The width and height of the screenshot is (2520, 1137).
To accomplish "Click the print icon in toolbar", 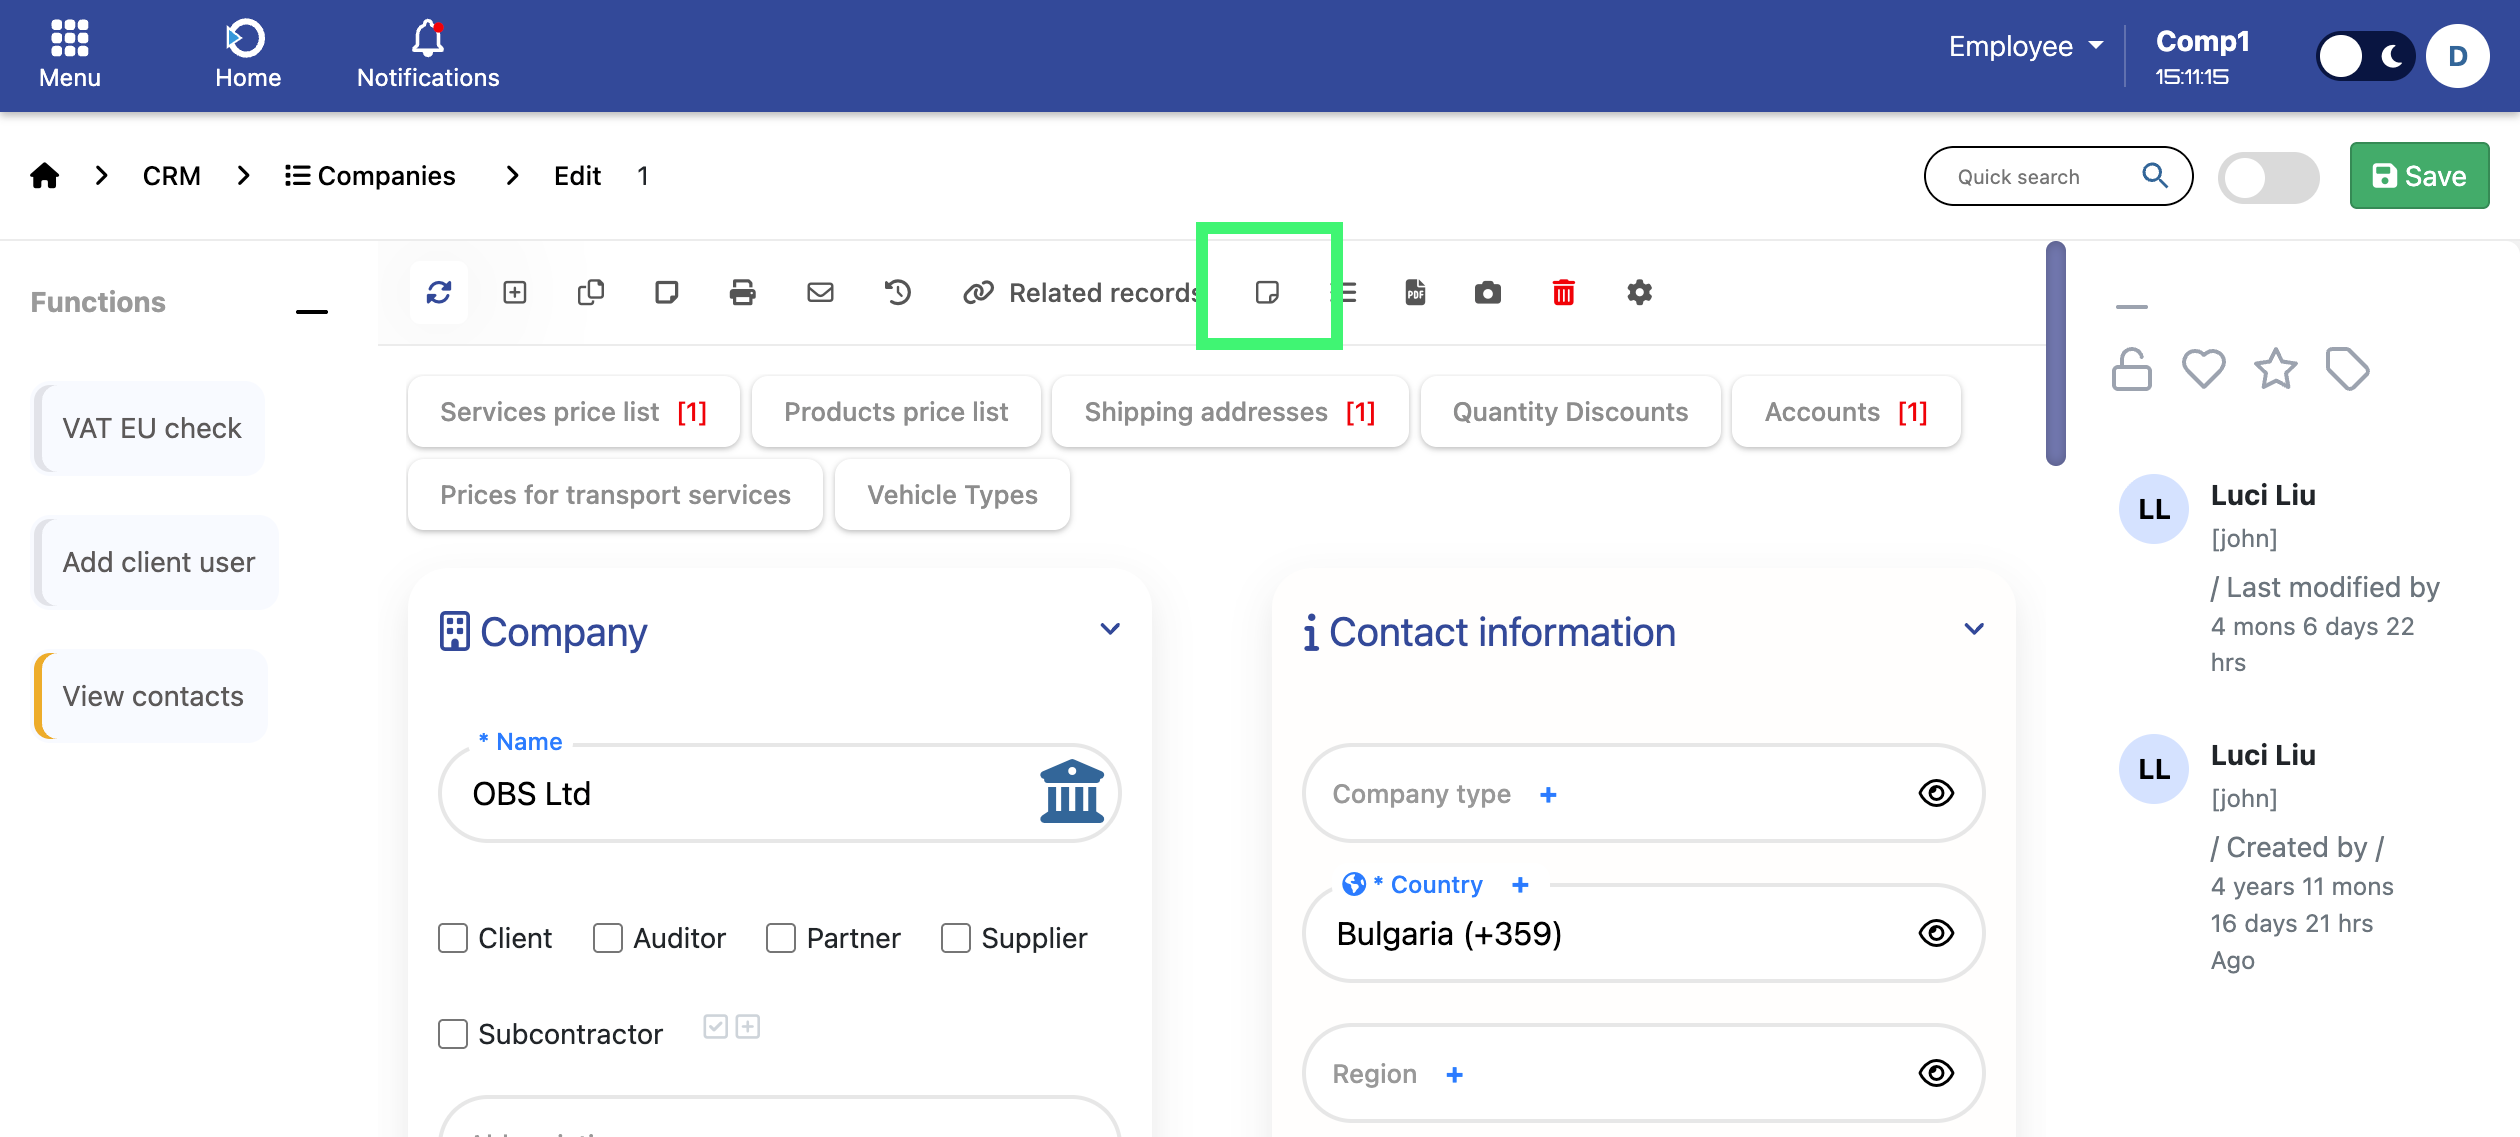I will pos(742,292).
